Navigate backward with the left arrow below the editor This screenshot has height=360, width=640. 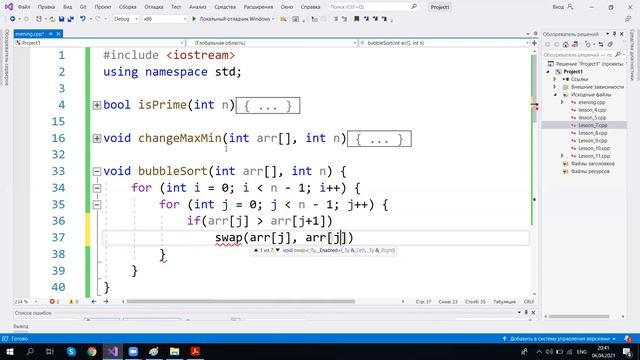tap(94, 302)
